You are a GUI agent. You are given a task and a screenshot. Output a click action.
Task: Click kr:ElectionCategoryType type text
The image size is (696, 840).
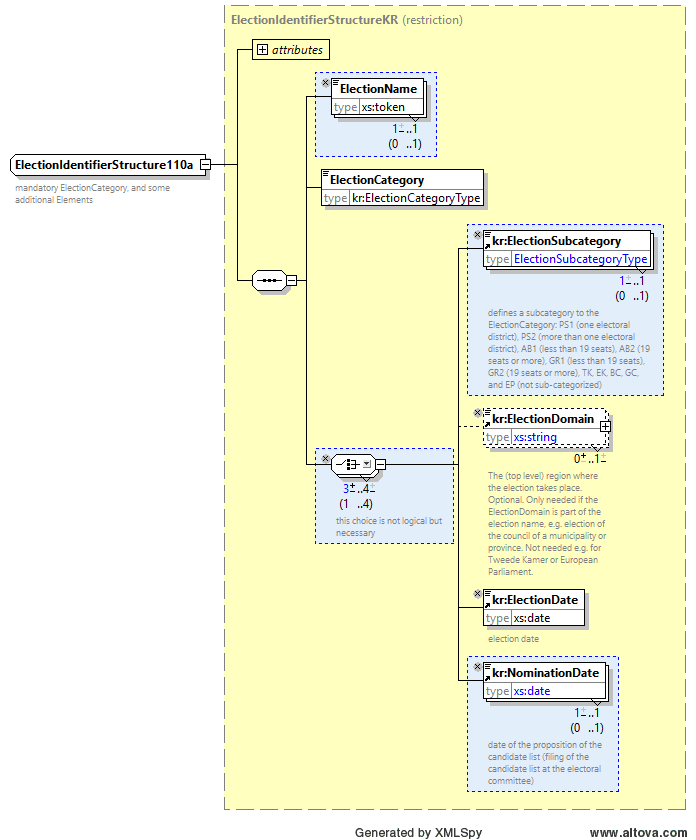416,198
